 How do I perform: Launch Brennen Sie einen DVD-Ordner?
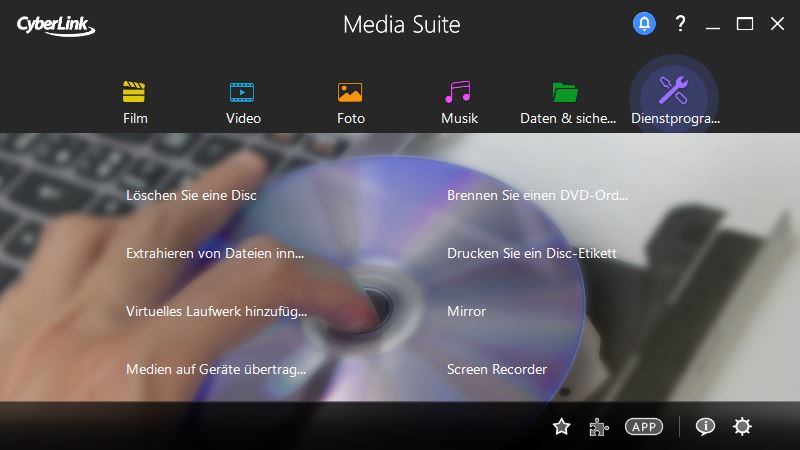click(538, 195)
